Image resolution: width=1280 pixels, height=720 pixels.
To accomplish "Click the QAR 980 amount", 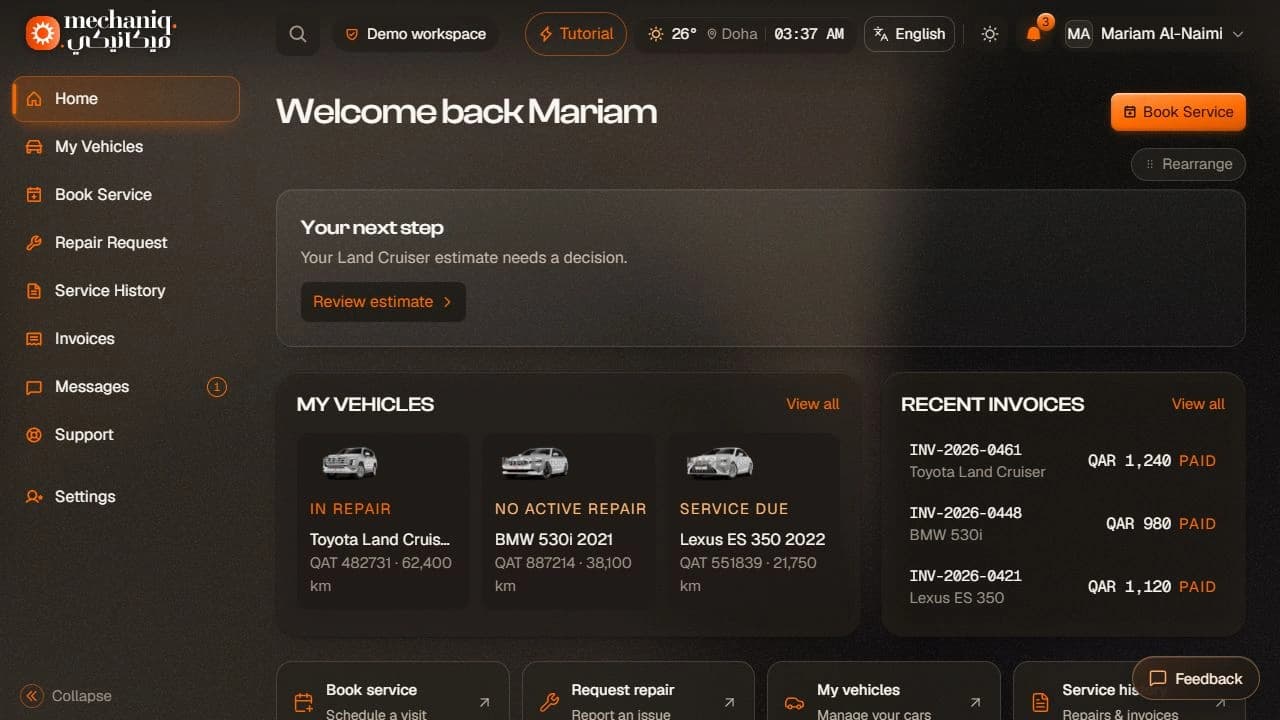I will click(x=1138, y=524).
